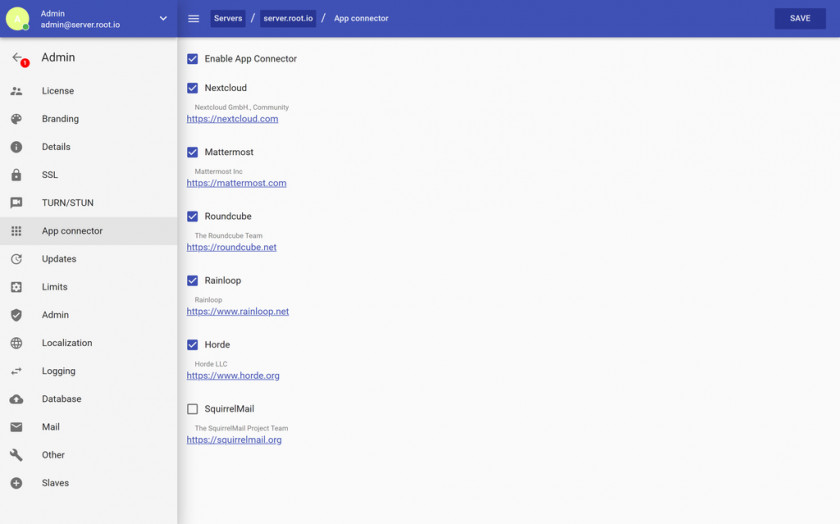
Task: Expand the admin account dropdown arrow
Action: coord(163,18)
